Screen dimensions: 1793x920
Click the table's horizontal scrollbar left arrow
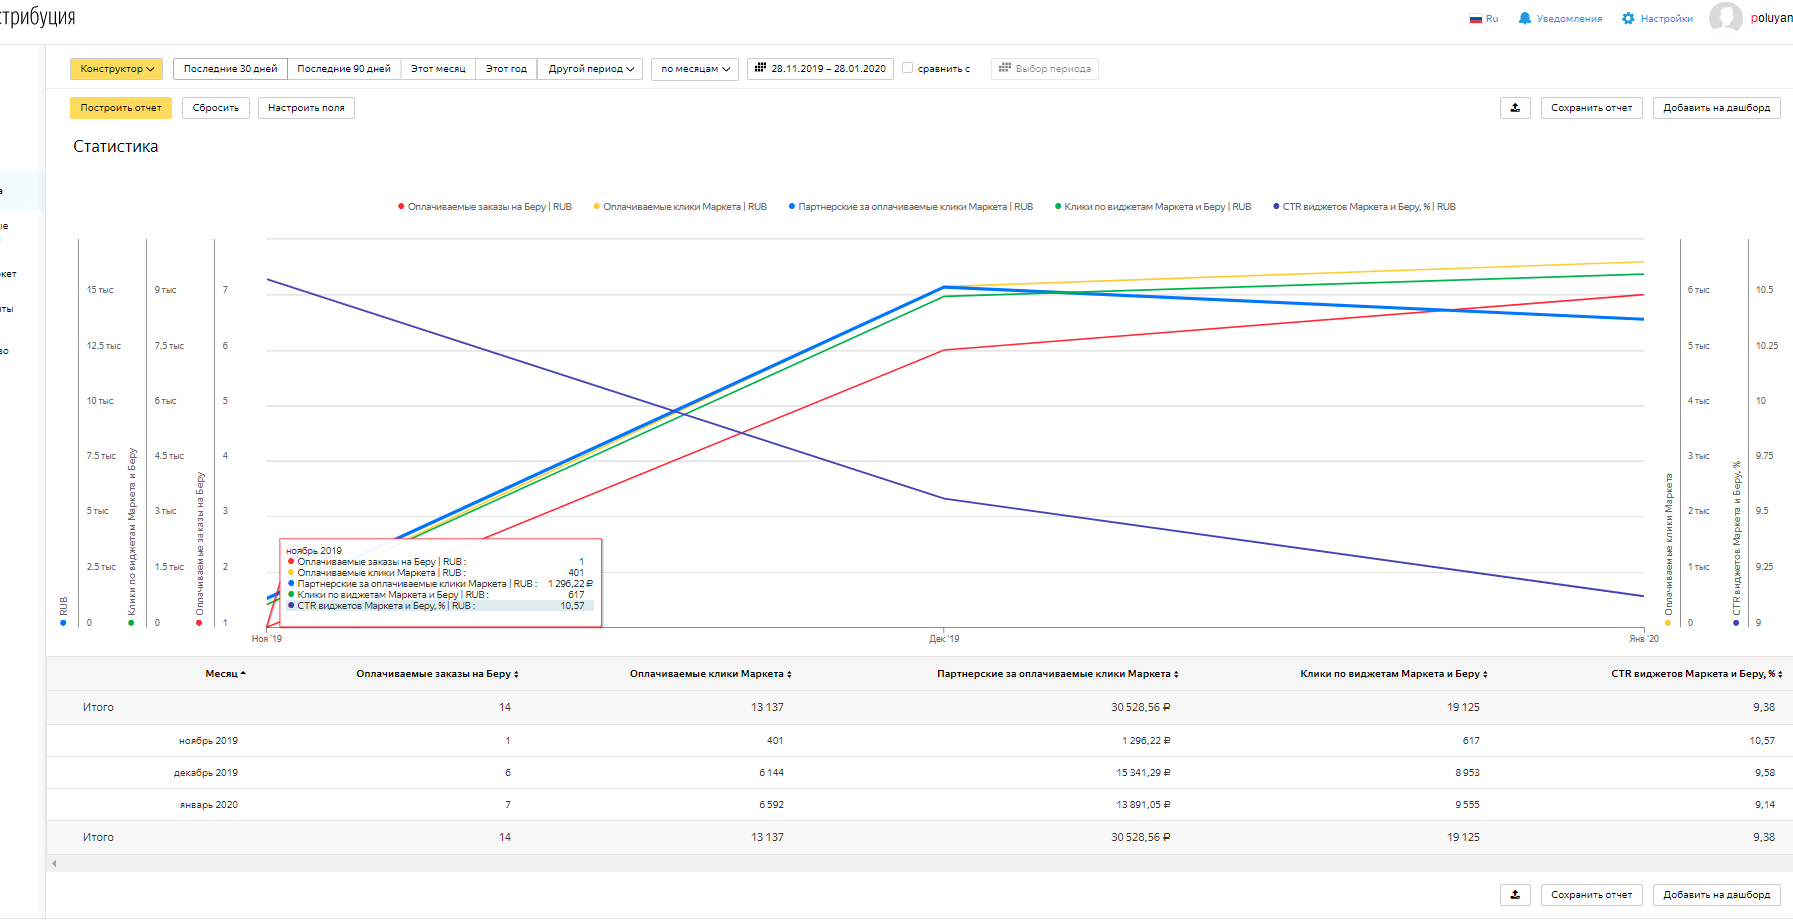54,863
